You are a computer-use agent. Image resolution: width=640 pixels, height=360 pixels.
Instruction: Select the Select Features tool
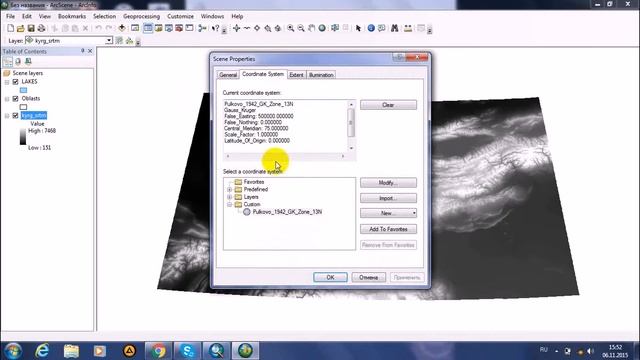[335, 28]
